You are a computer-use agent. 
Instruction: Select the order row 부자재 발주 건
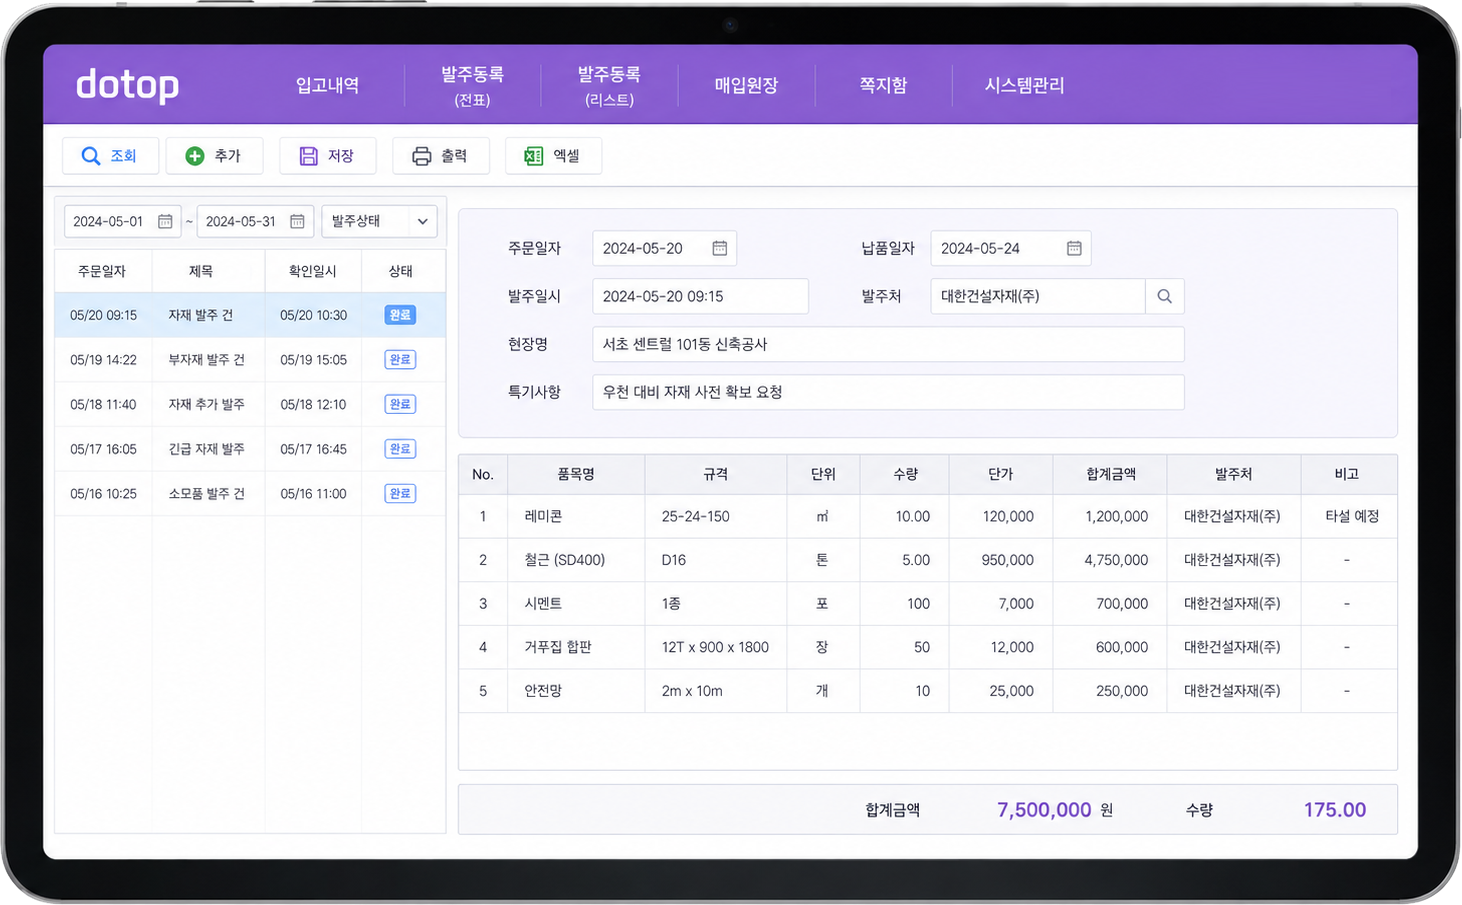250,360
